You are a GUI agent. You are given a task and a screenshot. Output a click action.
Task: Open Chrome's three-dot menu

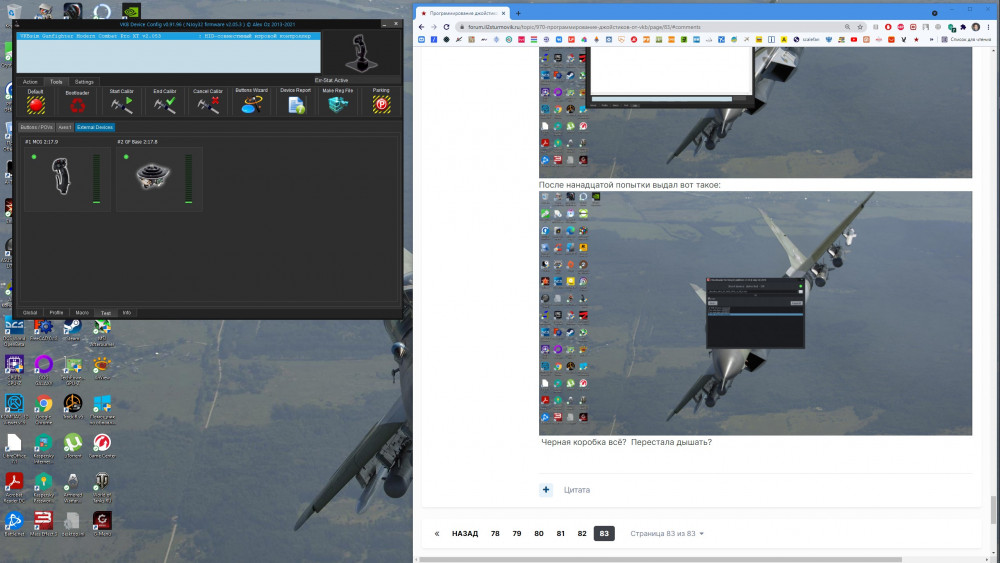coord(989,27)
